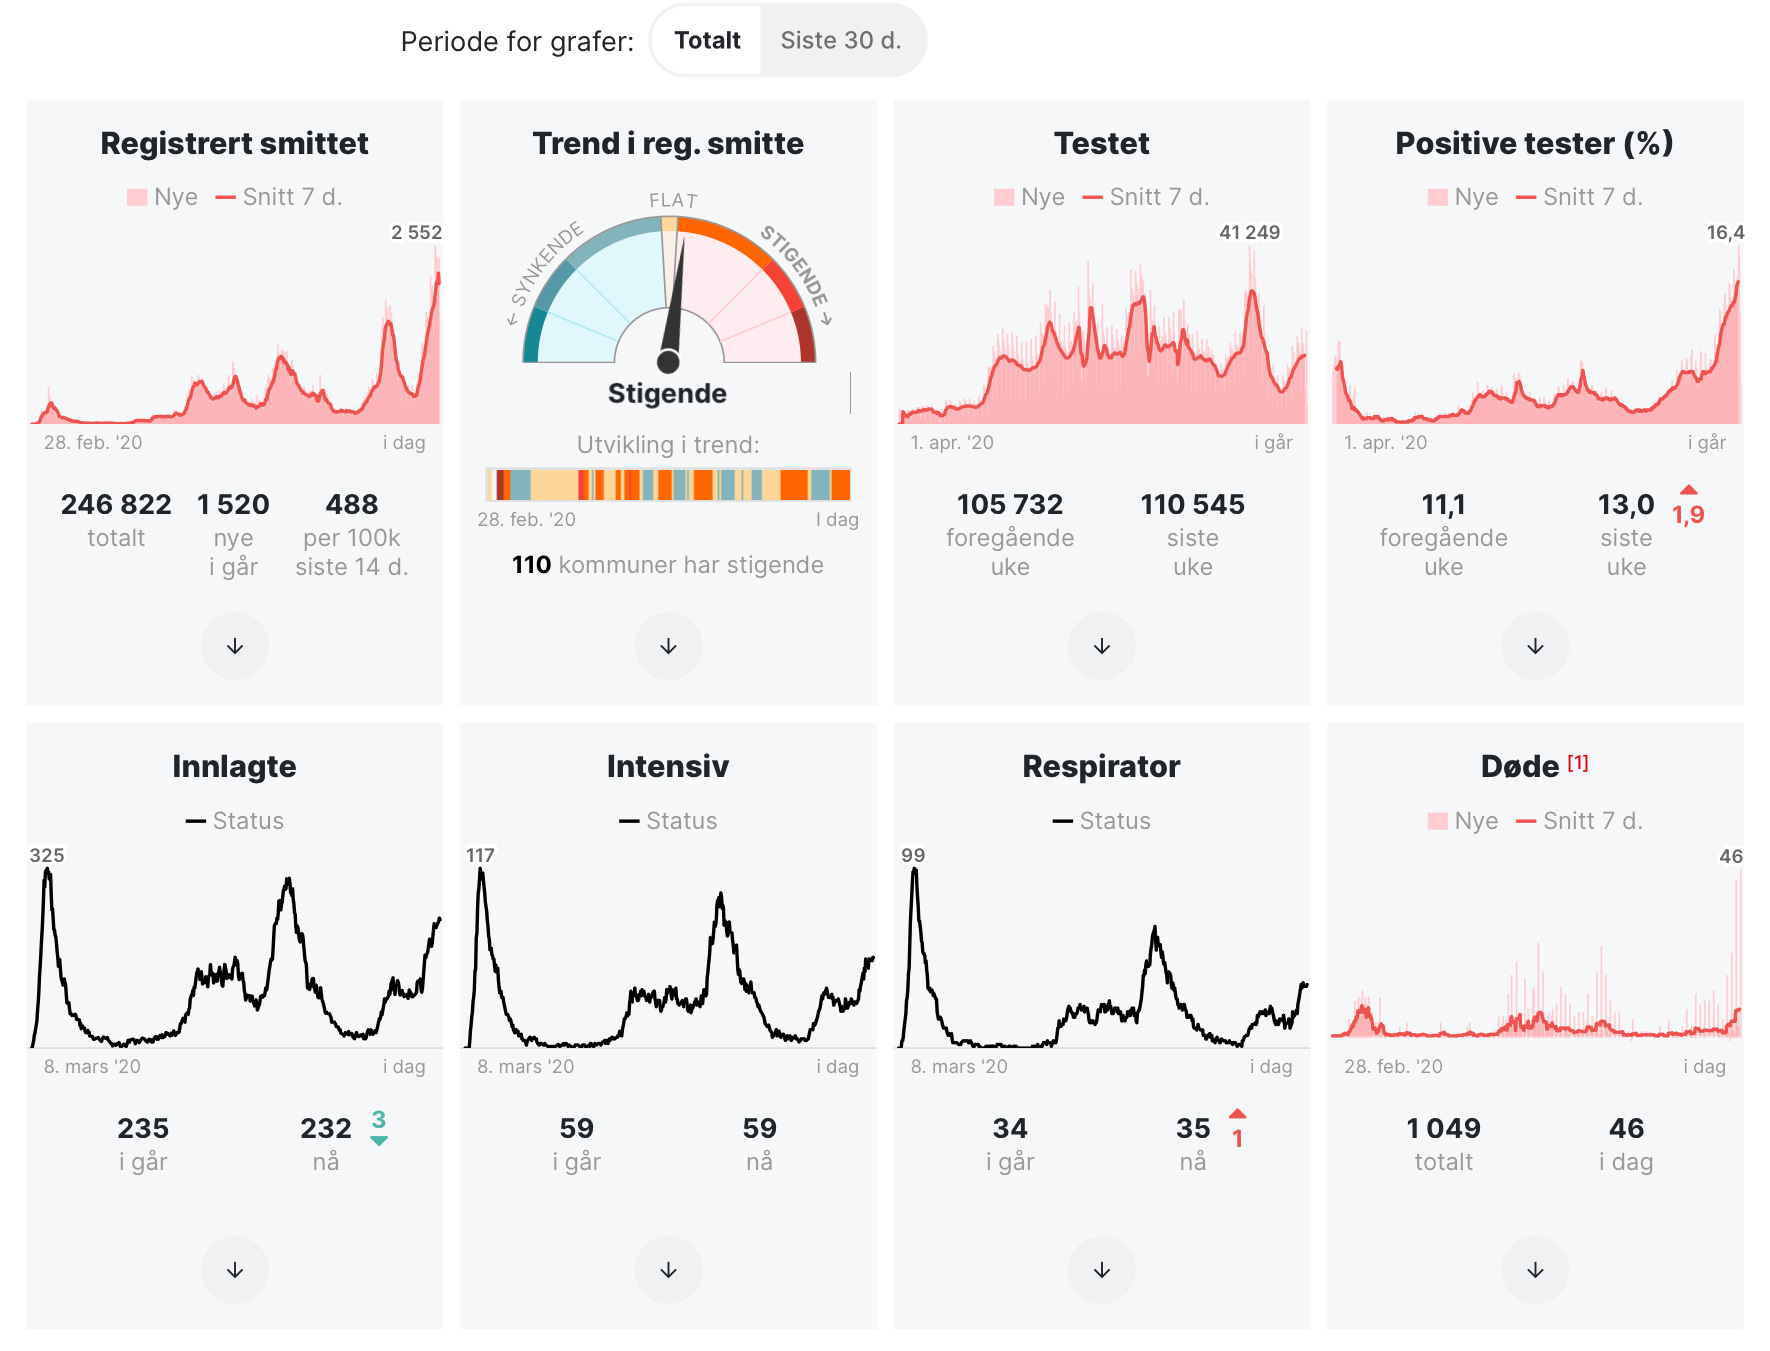
Task: Expand the Registrert smittet card with down arrow
Action: (235, 646)
